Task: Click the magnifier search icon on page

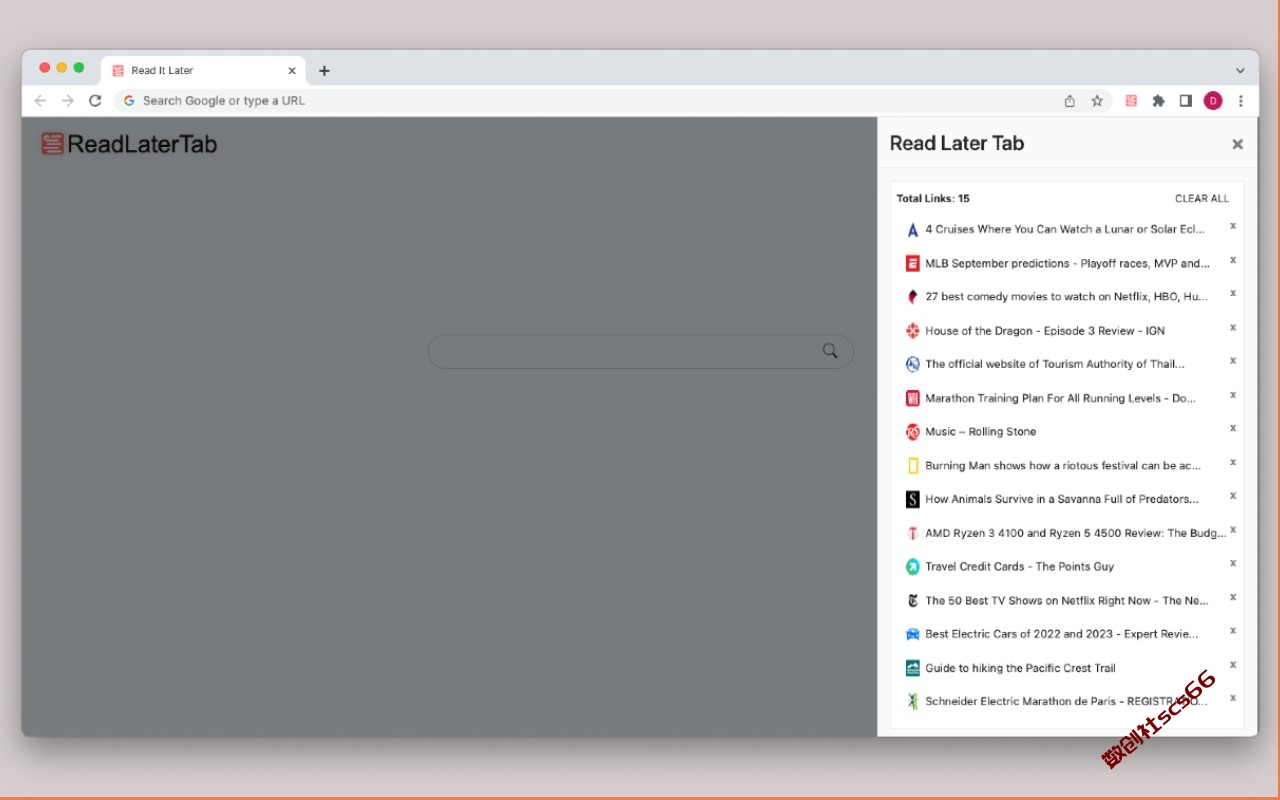Action: (x=830, y=351)
